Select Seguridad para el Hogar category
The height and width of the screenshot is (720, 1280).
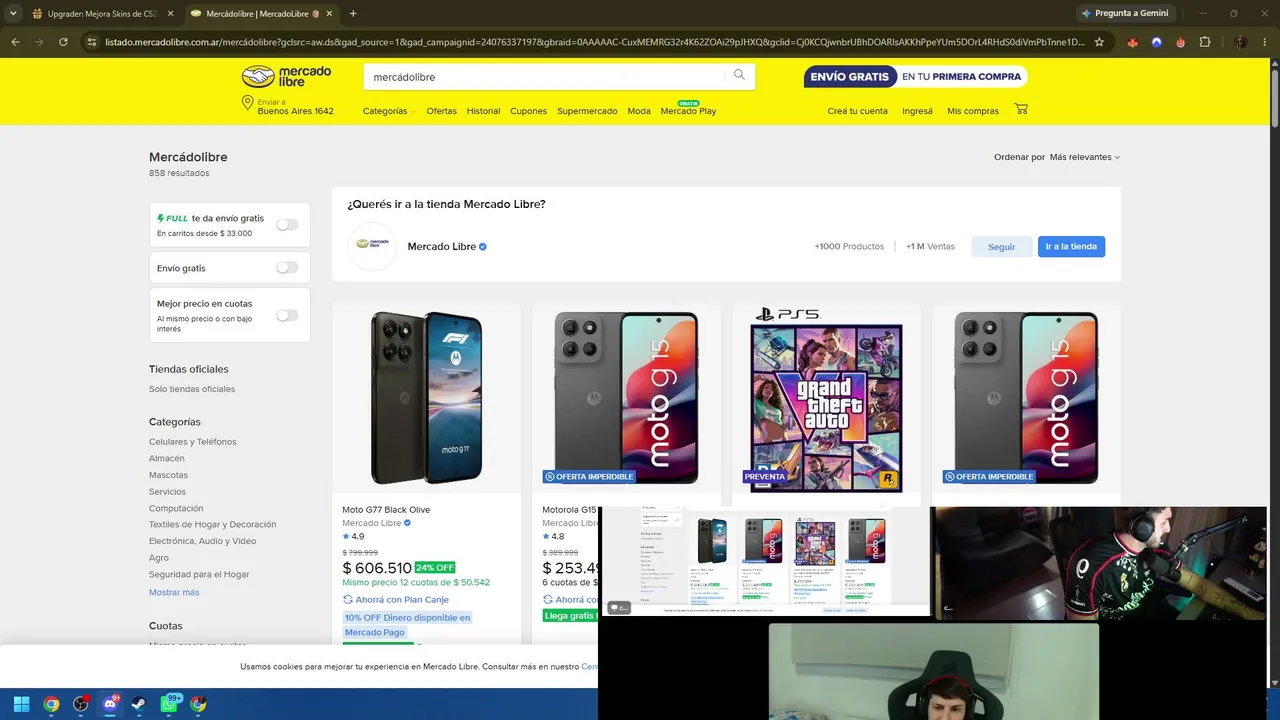pyautogui.click(x=199, y=574)
